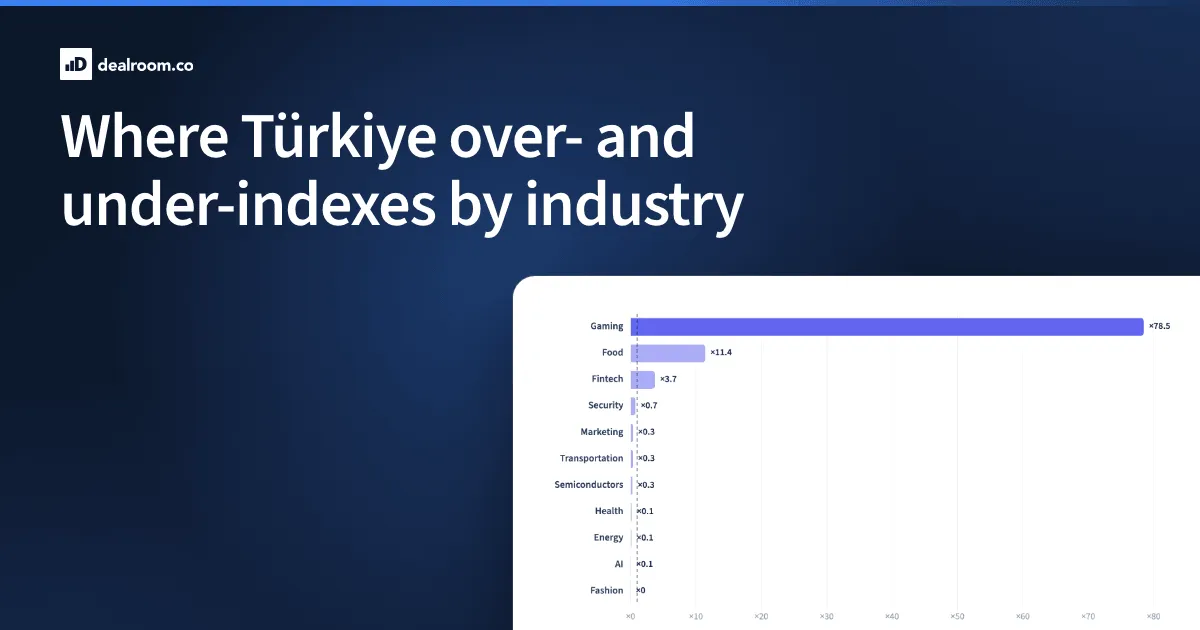Open the dealroom.co wordmark link
The image size is (1200, 630).
tap(146, 65)
